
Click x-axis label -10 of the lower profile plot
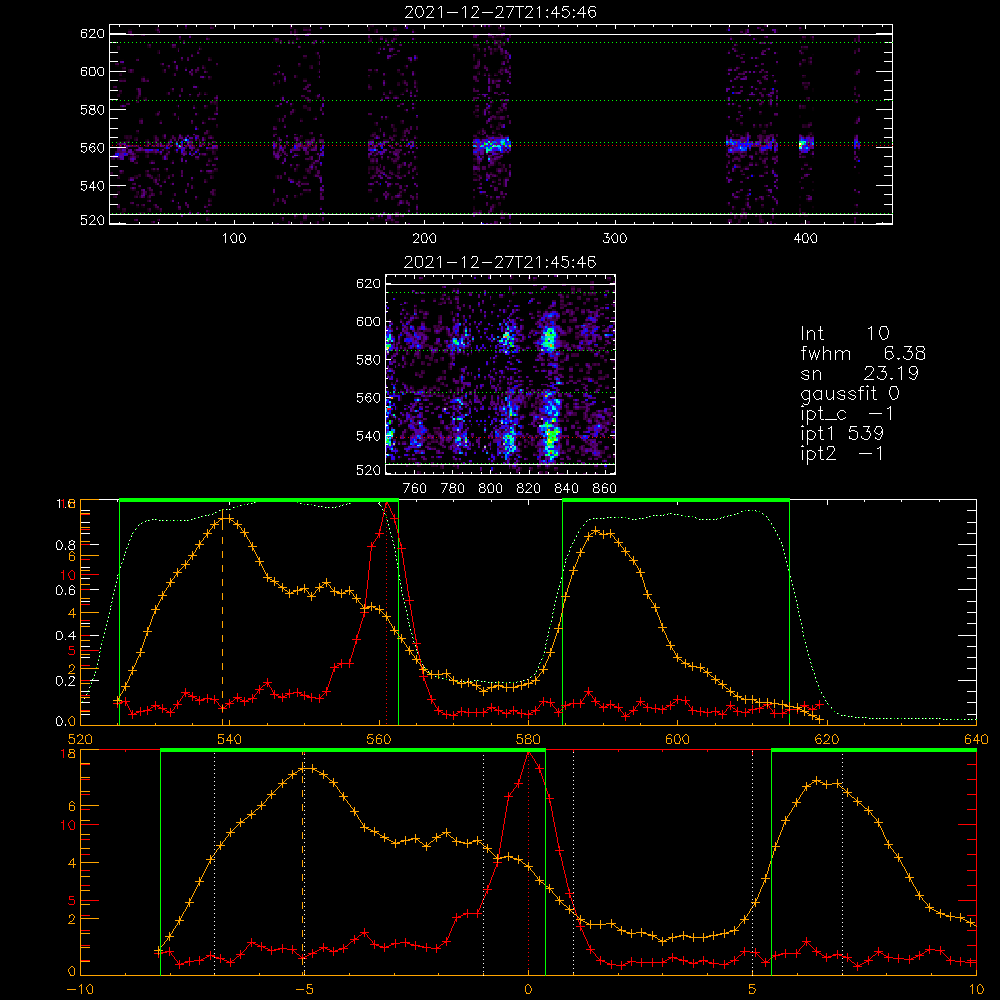pyautogui.click(x=80, y=990)
